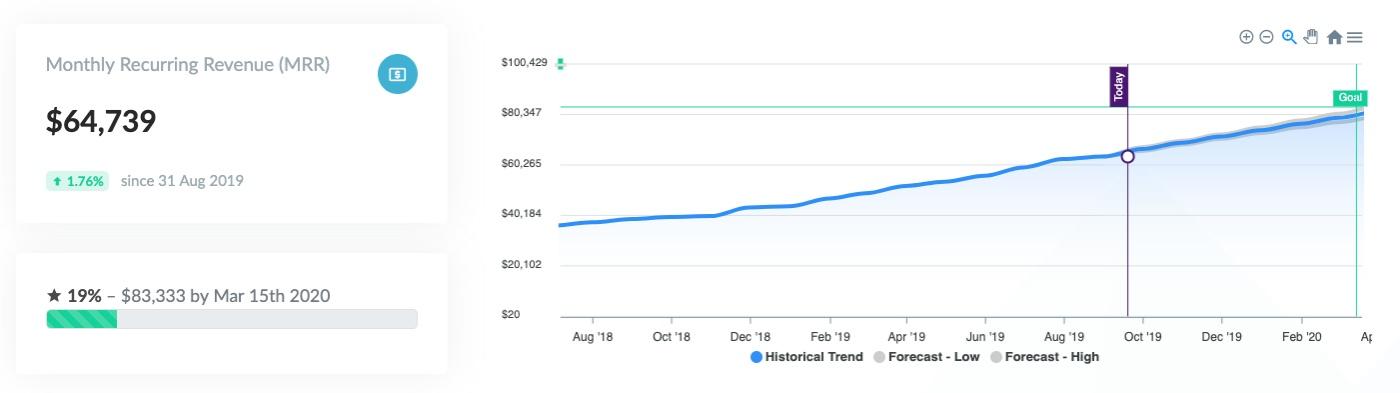Screen dimensions: 1400x393
Task: Click the Jun '19 x-axis label
Action: (x=985, y=337)
